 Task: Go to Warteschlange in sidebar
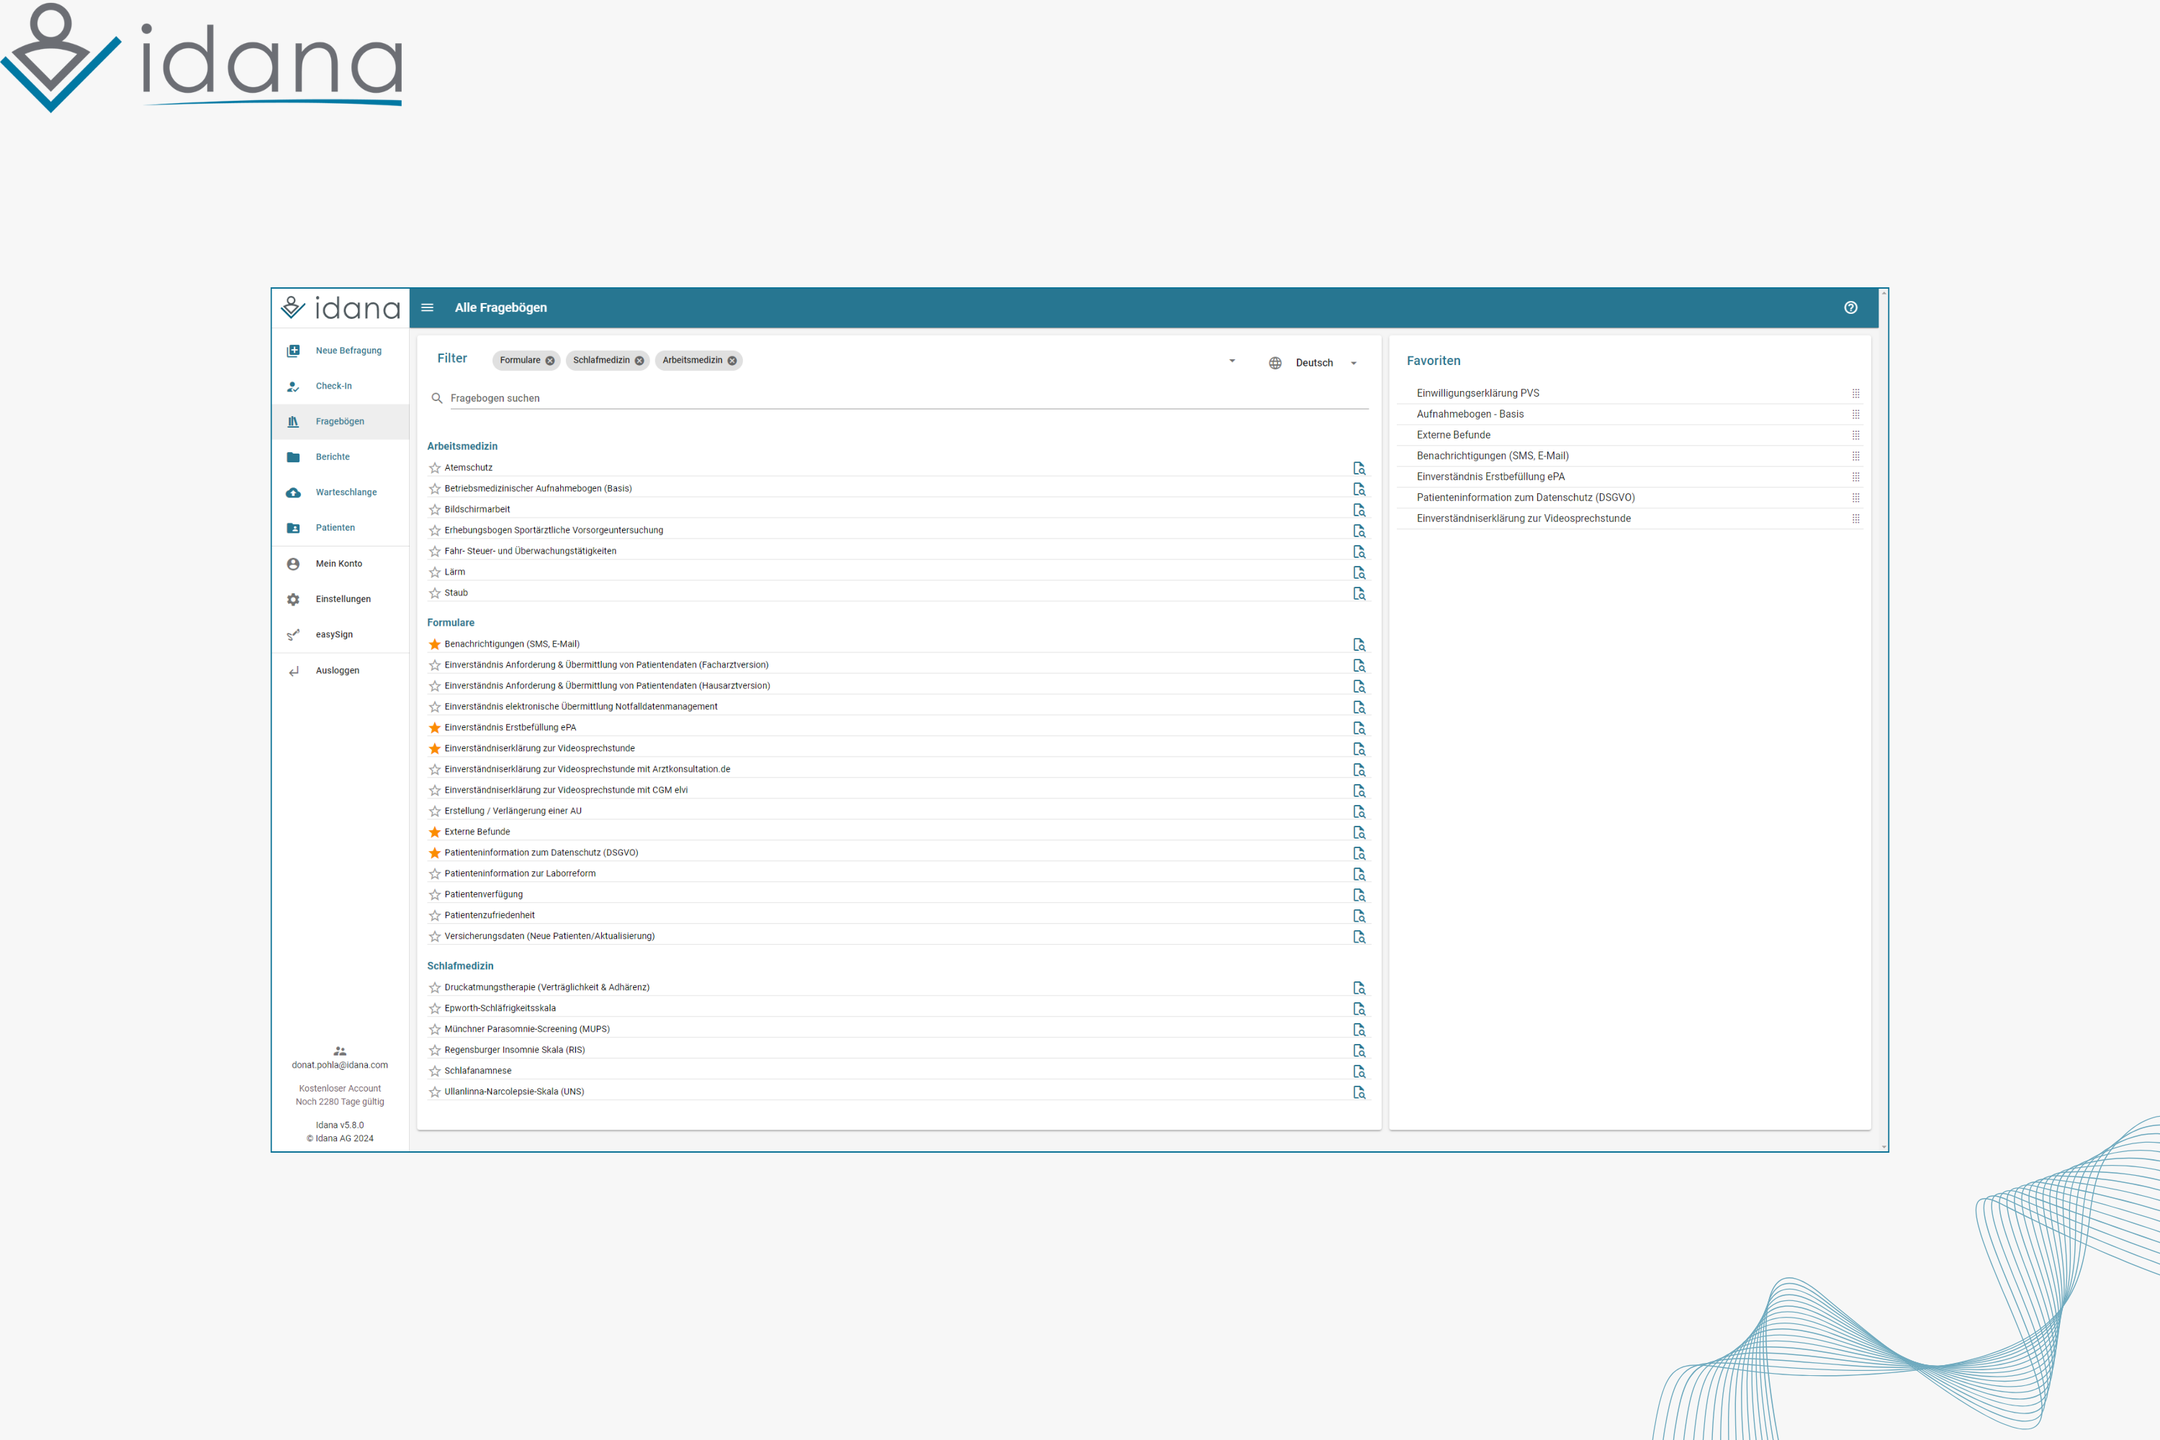pos(346,492)
